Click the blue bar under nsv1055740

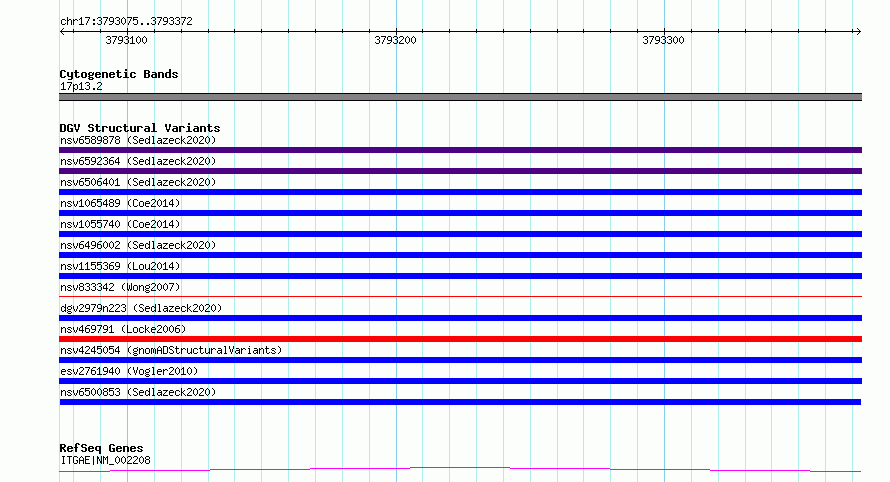pos(460,234)
